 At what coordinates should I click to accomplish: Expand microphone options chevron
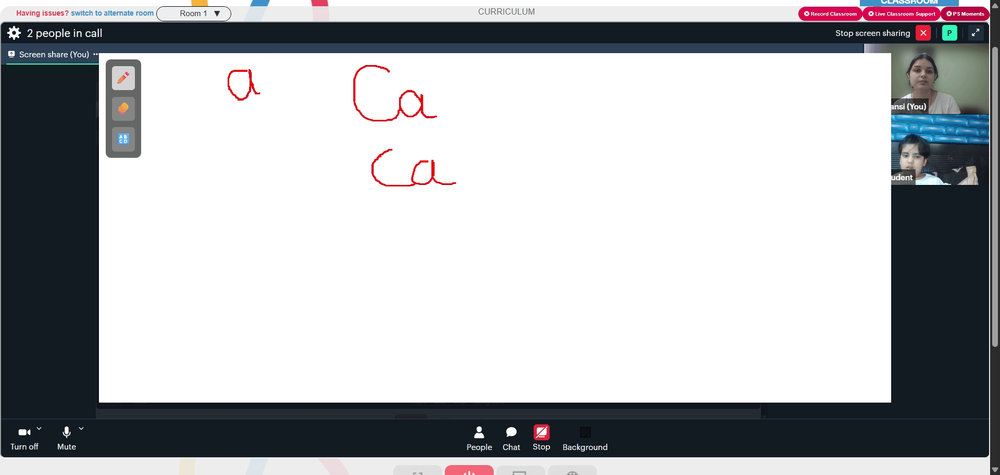tap(81, 428)
